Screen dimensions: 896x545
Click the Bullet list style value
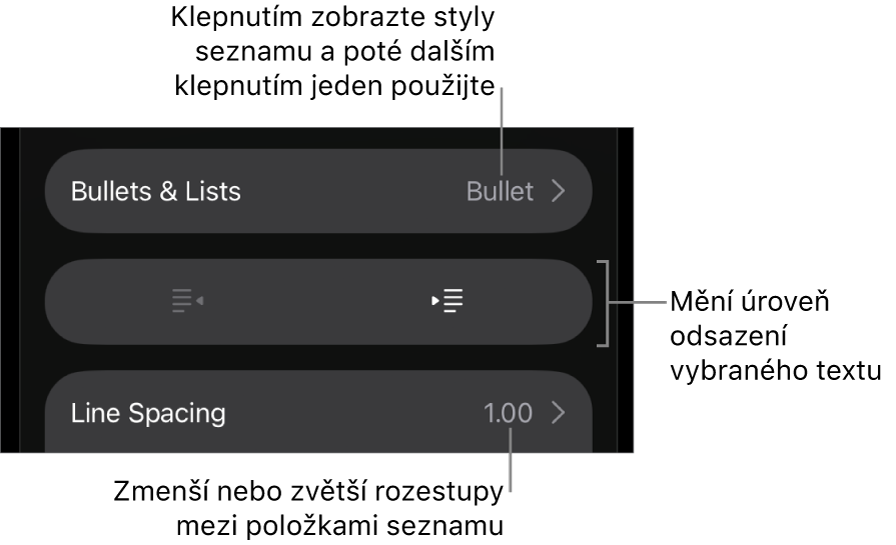(499, 191)
